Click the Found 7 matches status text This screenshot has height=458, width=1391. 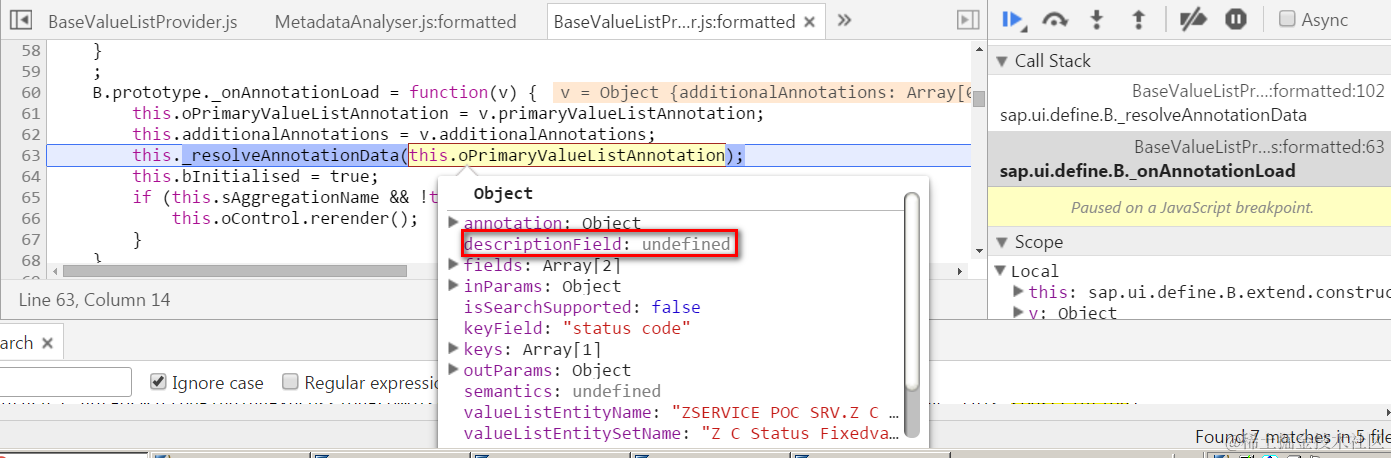[x=1292, y=437]
